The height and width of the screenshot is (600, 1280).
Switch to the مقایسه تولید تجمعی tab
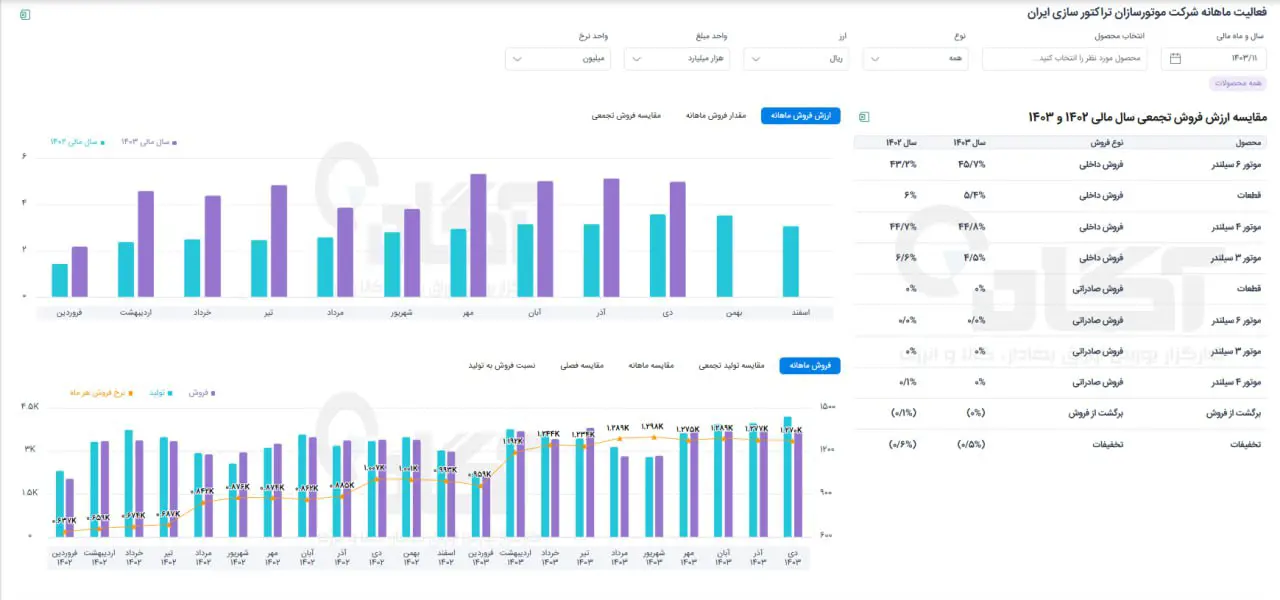731,366
